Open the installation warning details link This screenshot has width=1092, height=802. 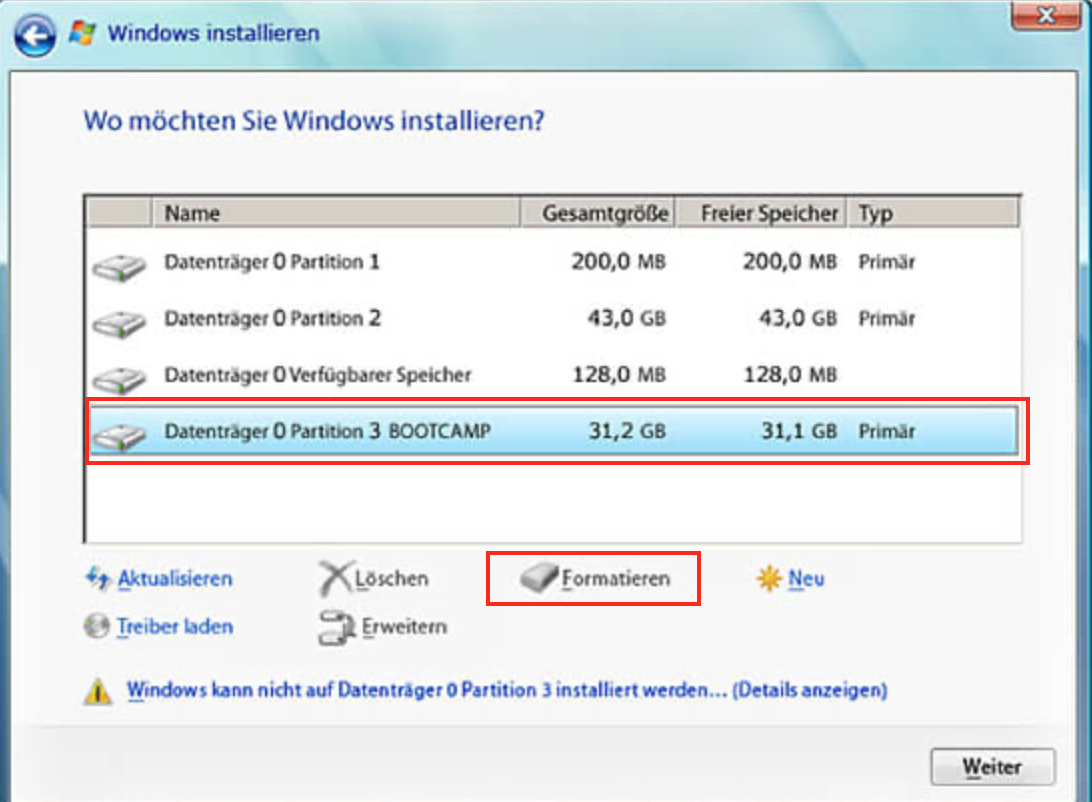point(507,690)
